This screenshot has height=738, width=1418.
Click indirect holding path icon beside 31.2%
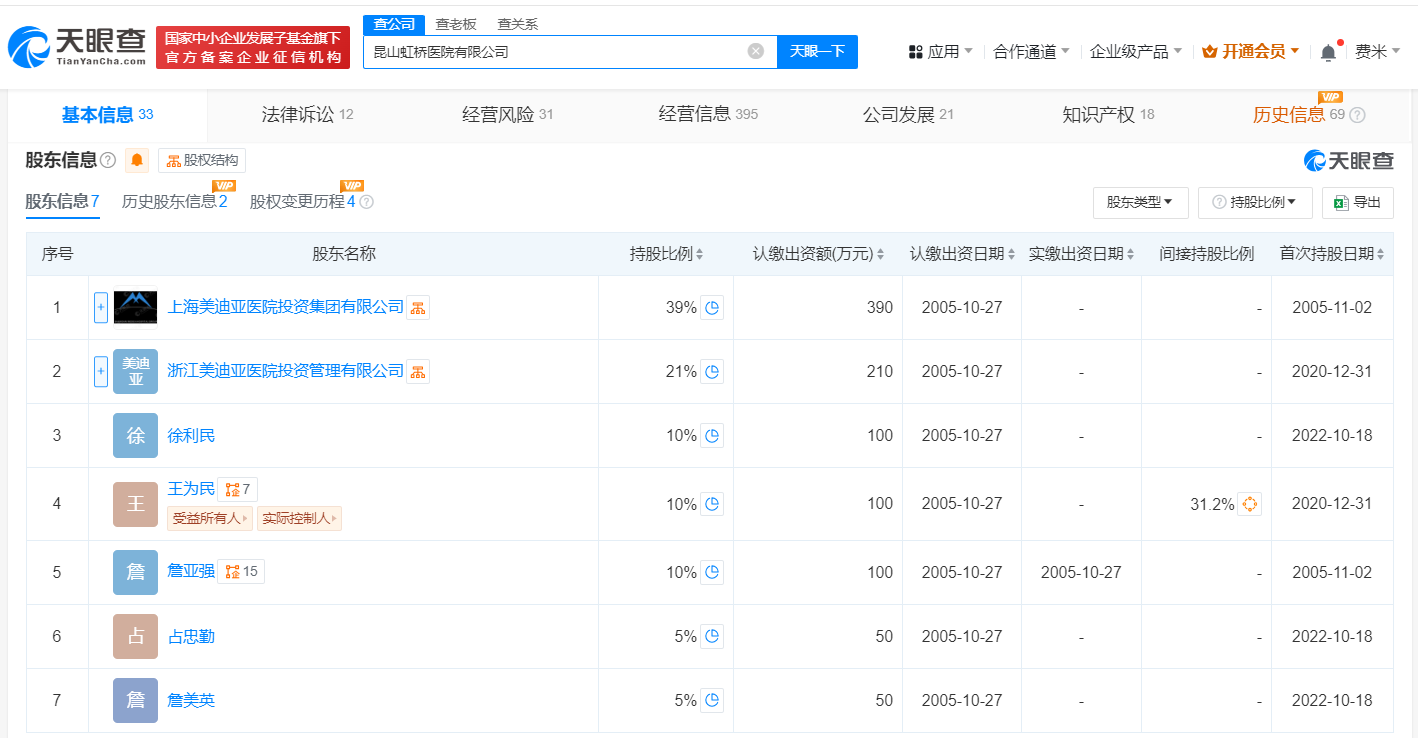coord(1249,504)
